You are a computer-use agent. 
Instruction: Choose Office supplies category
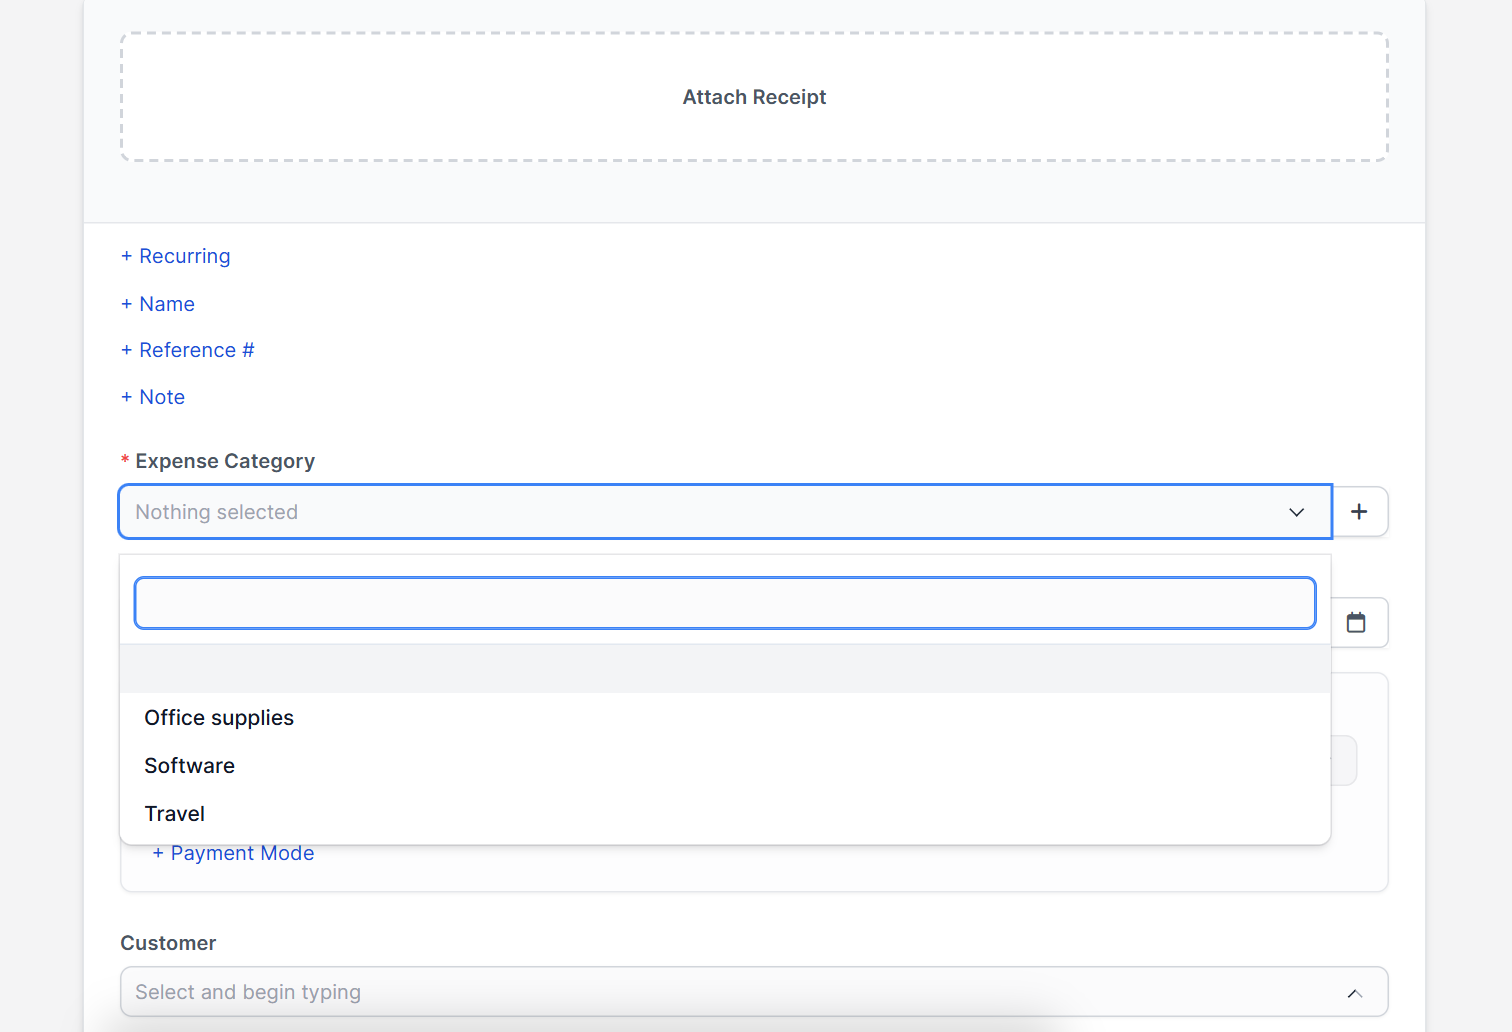[725, 718]
